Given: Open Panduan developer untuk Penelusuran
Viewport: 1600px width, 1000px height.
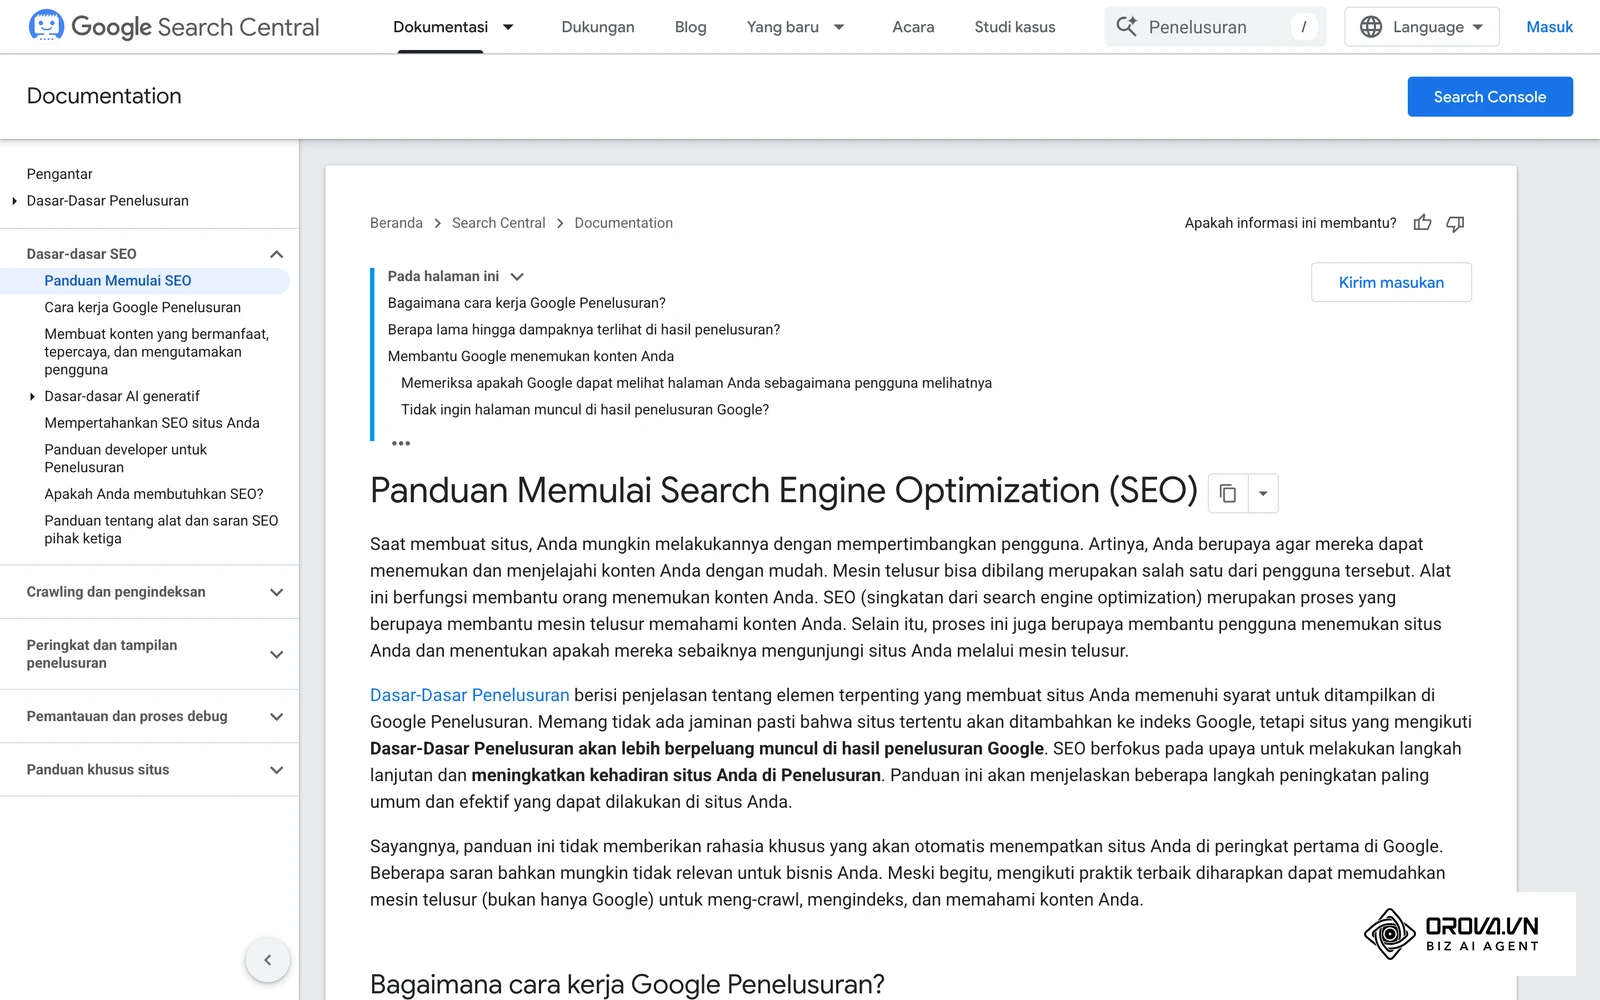Looking at the screenshot, I should click(x=125, y=459).
